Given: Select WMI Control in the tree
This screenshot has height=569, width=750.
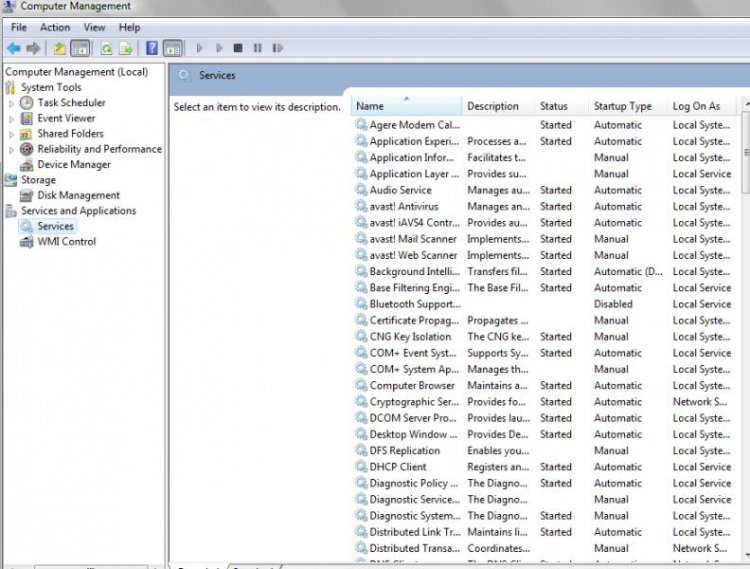Looking at the screenshot, I should point(66,241).
